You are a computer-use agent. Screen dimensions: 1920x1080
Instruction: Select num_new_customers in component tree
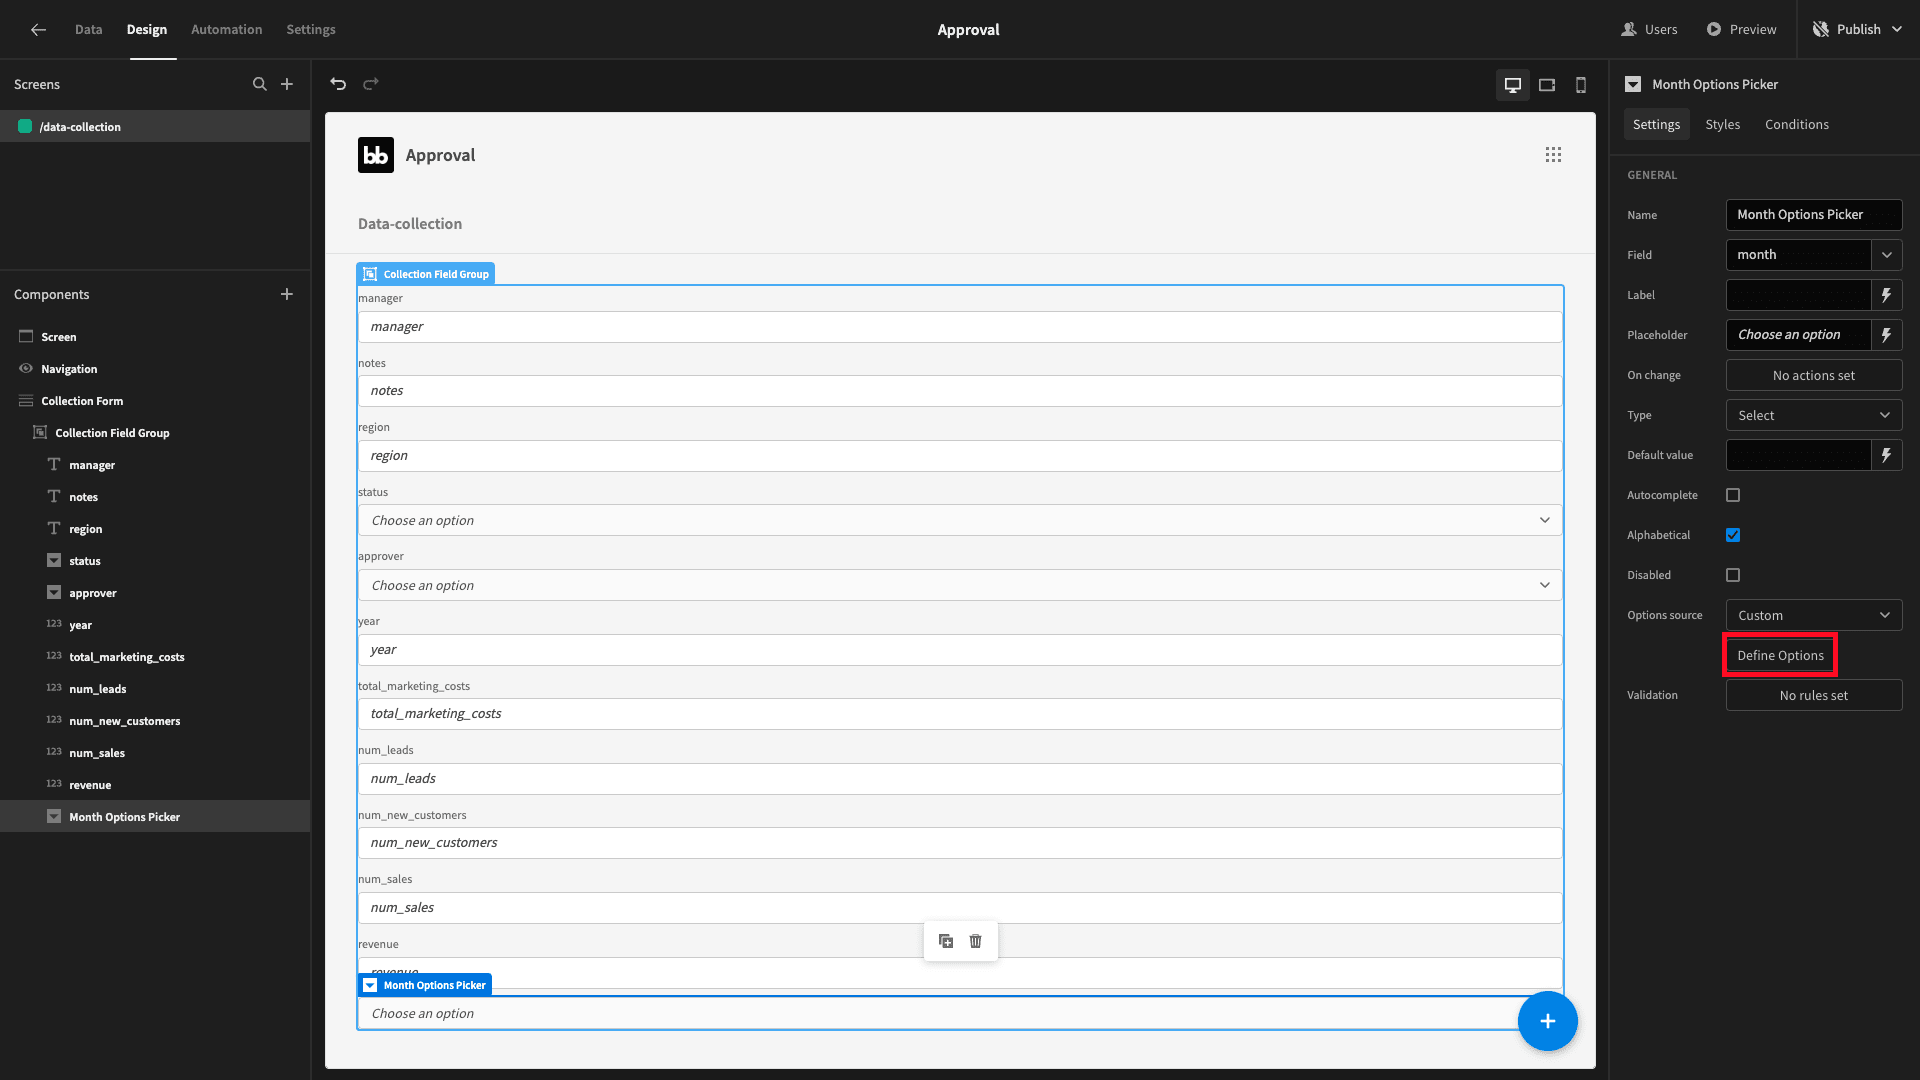pyautogui.click(x=124, y=721)
